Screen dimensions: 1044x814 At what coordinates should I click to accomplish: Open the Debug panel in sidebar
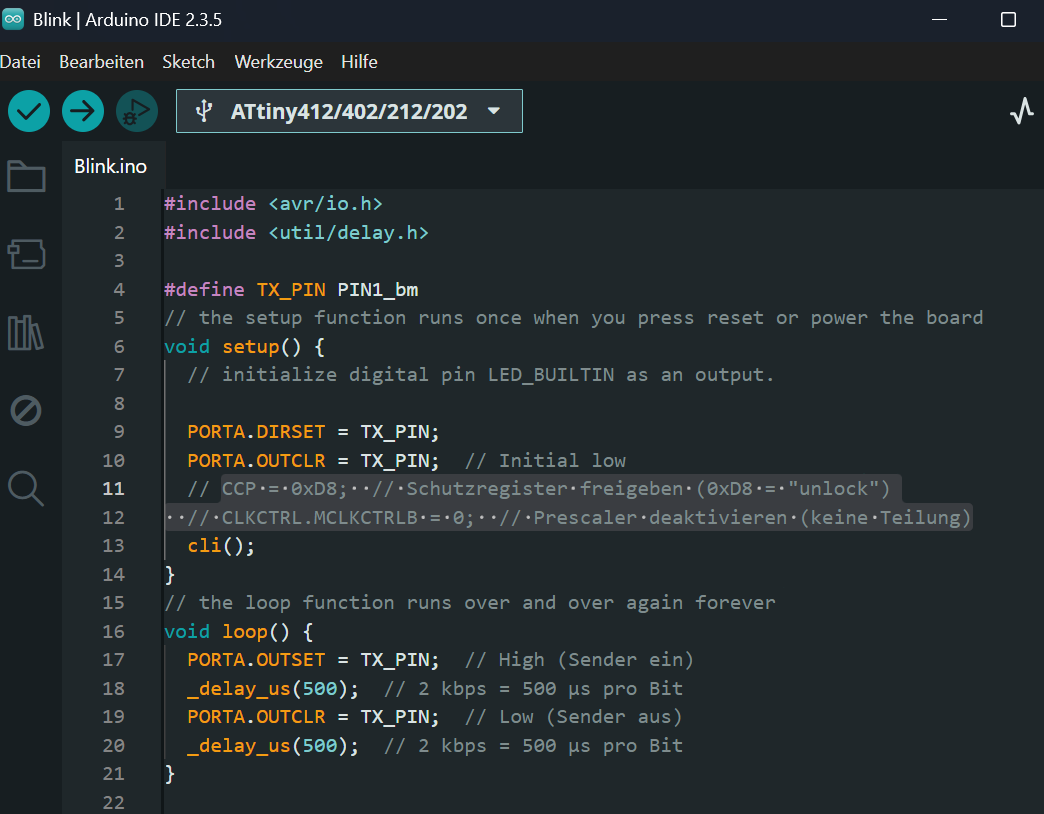point(26,410)
